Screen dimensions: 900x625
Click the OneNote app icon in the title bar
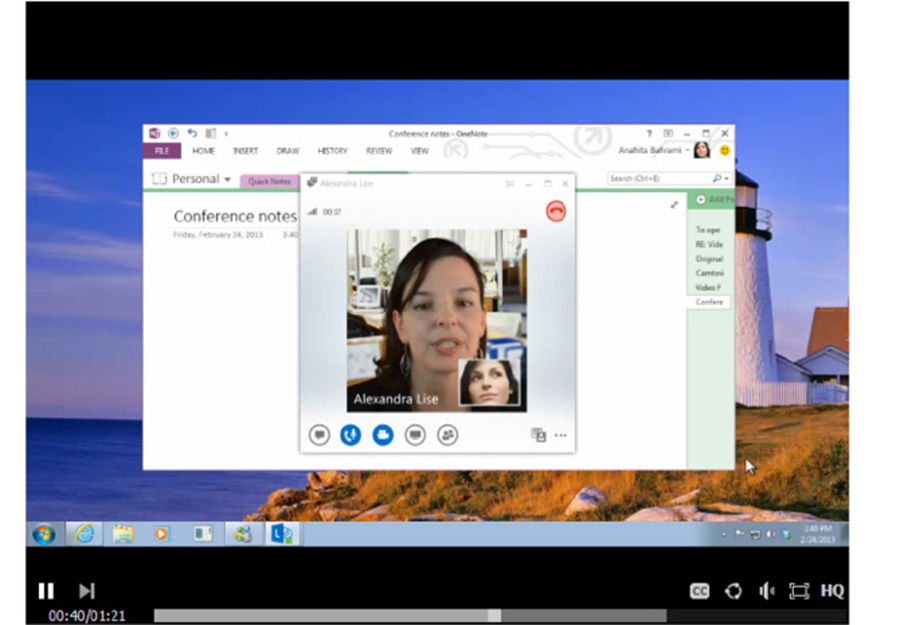[x=154, y=133]
